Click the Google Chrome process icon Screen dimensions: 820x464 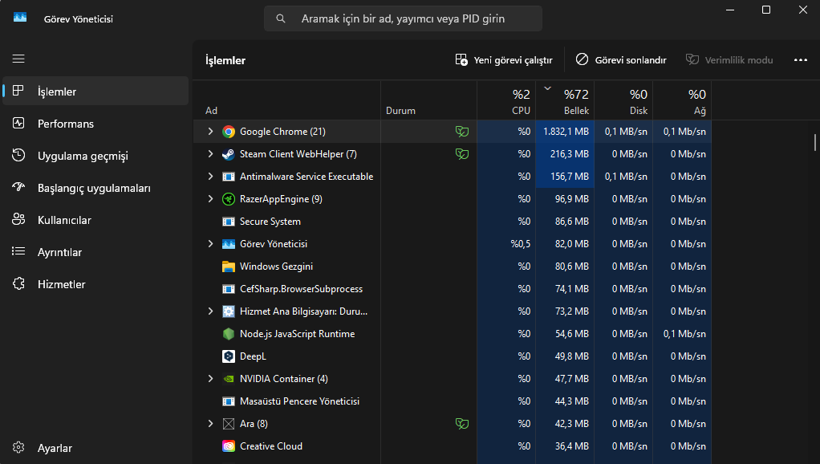(228, 131)
